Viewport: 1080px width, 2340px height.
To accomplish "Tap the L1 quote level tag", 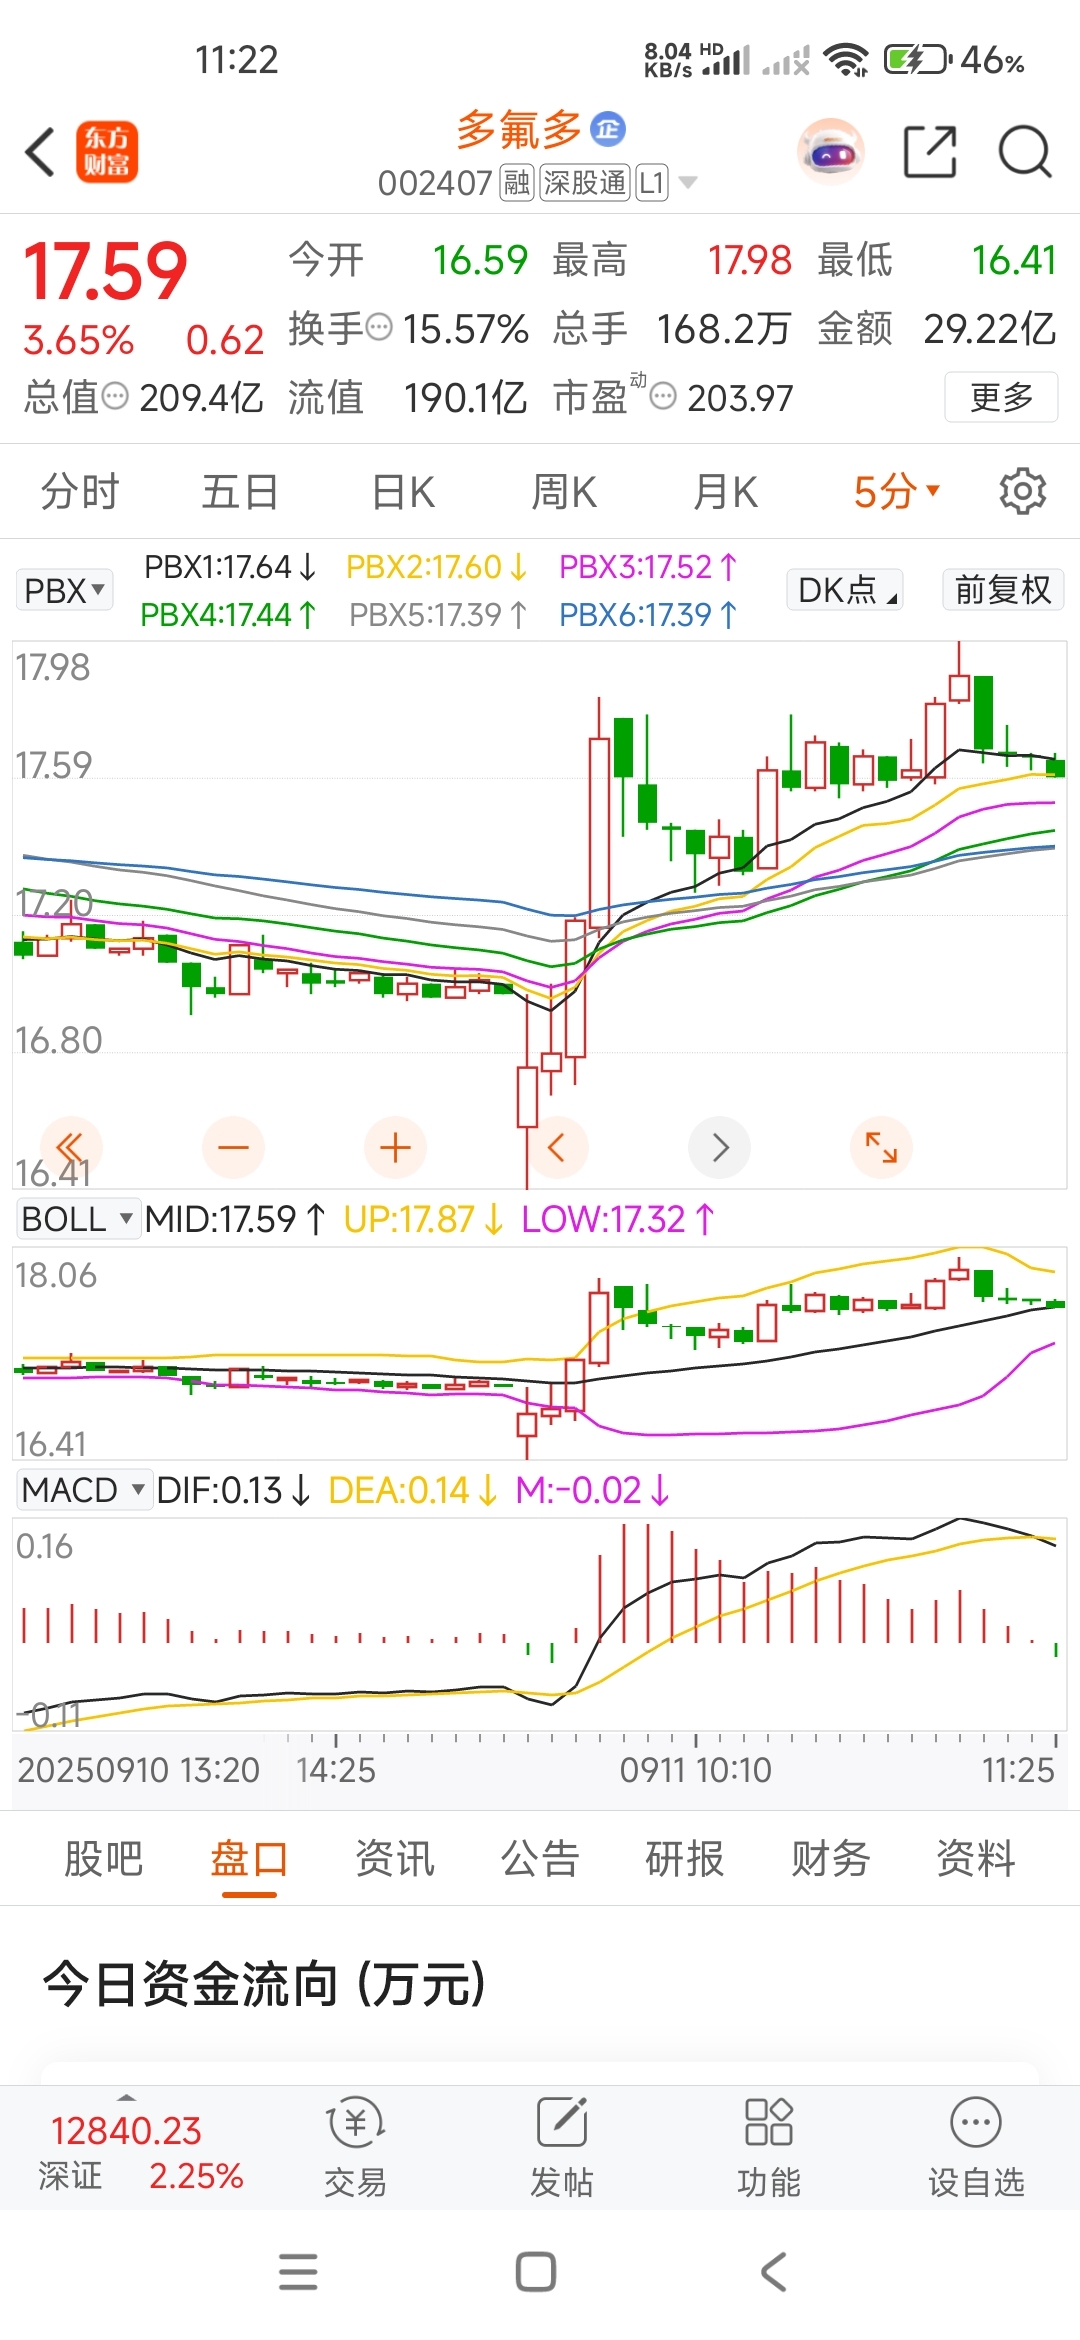I will click(652, 183).
